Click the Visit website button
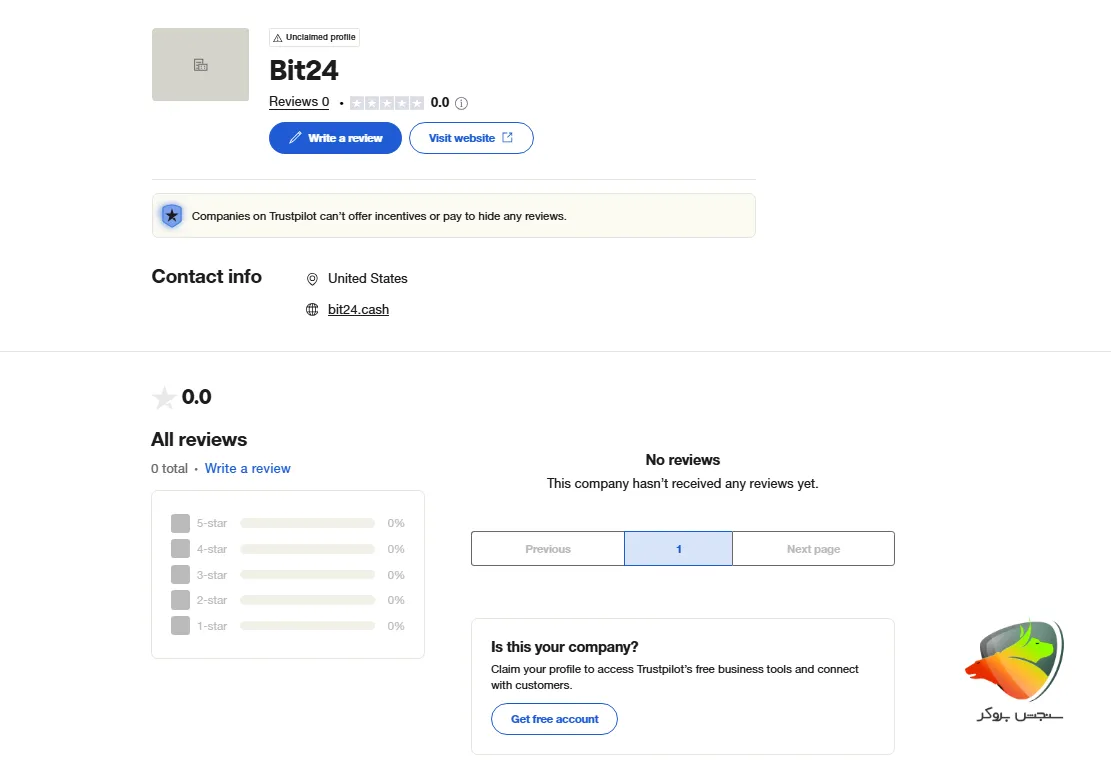1111x769 pixels. 471,137
